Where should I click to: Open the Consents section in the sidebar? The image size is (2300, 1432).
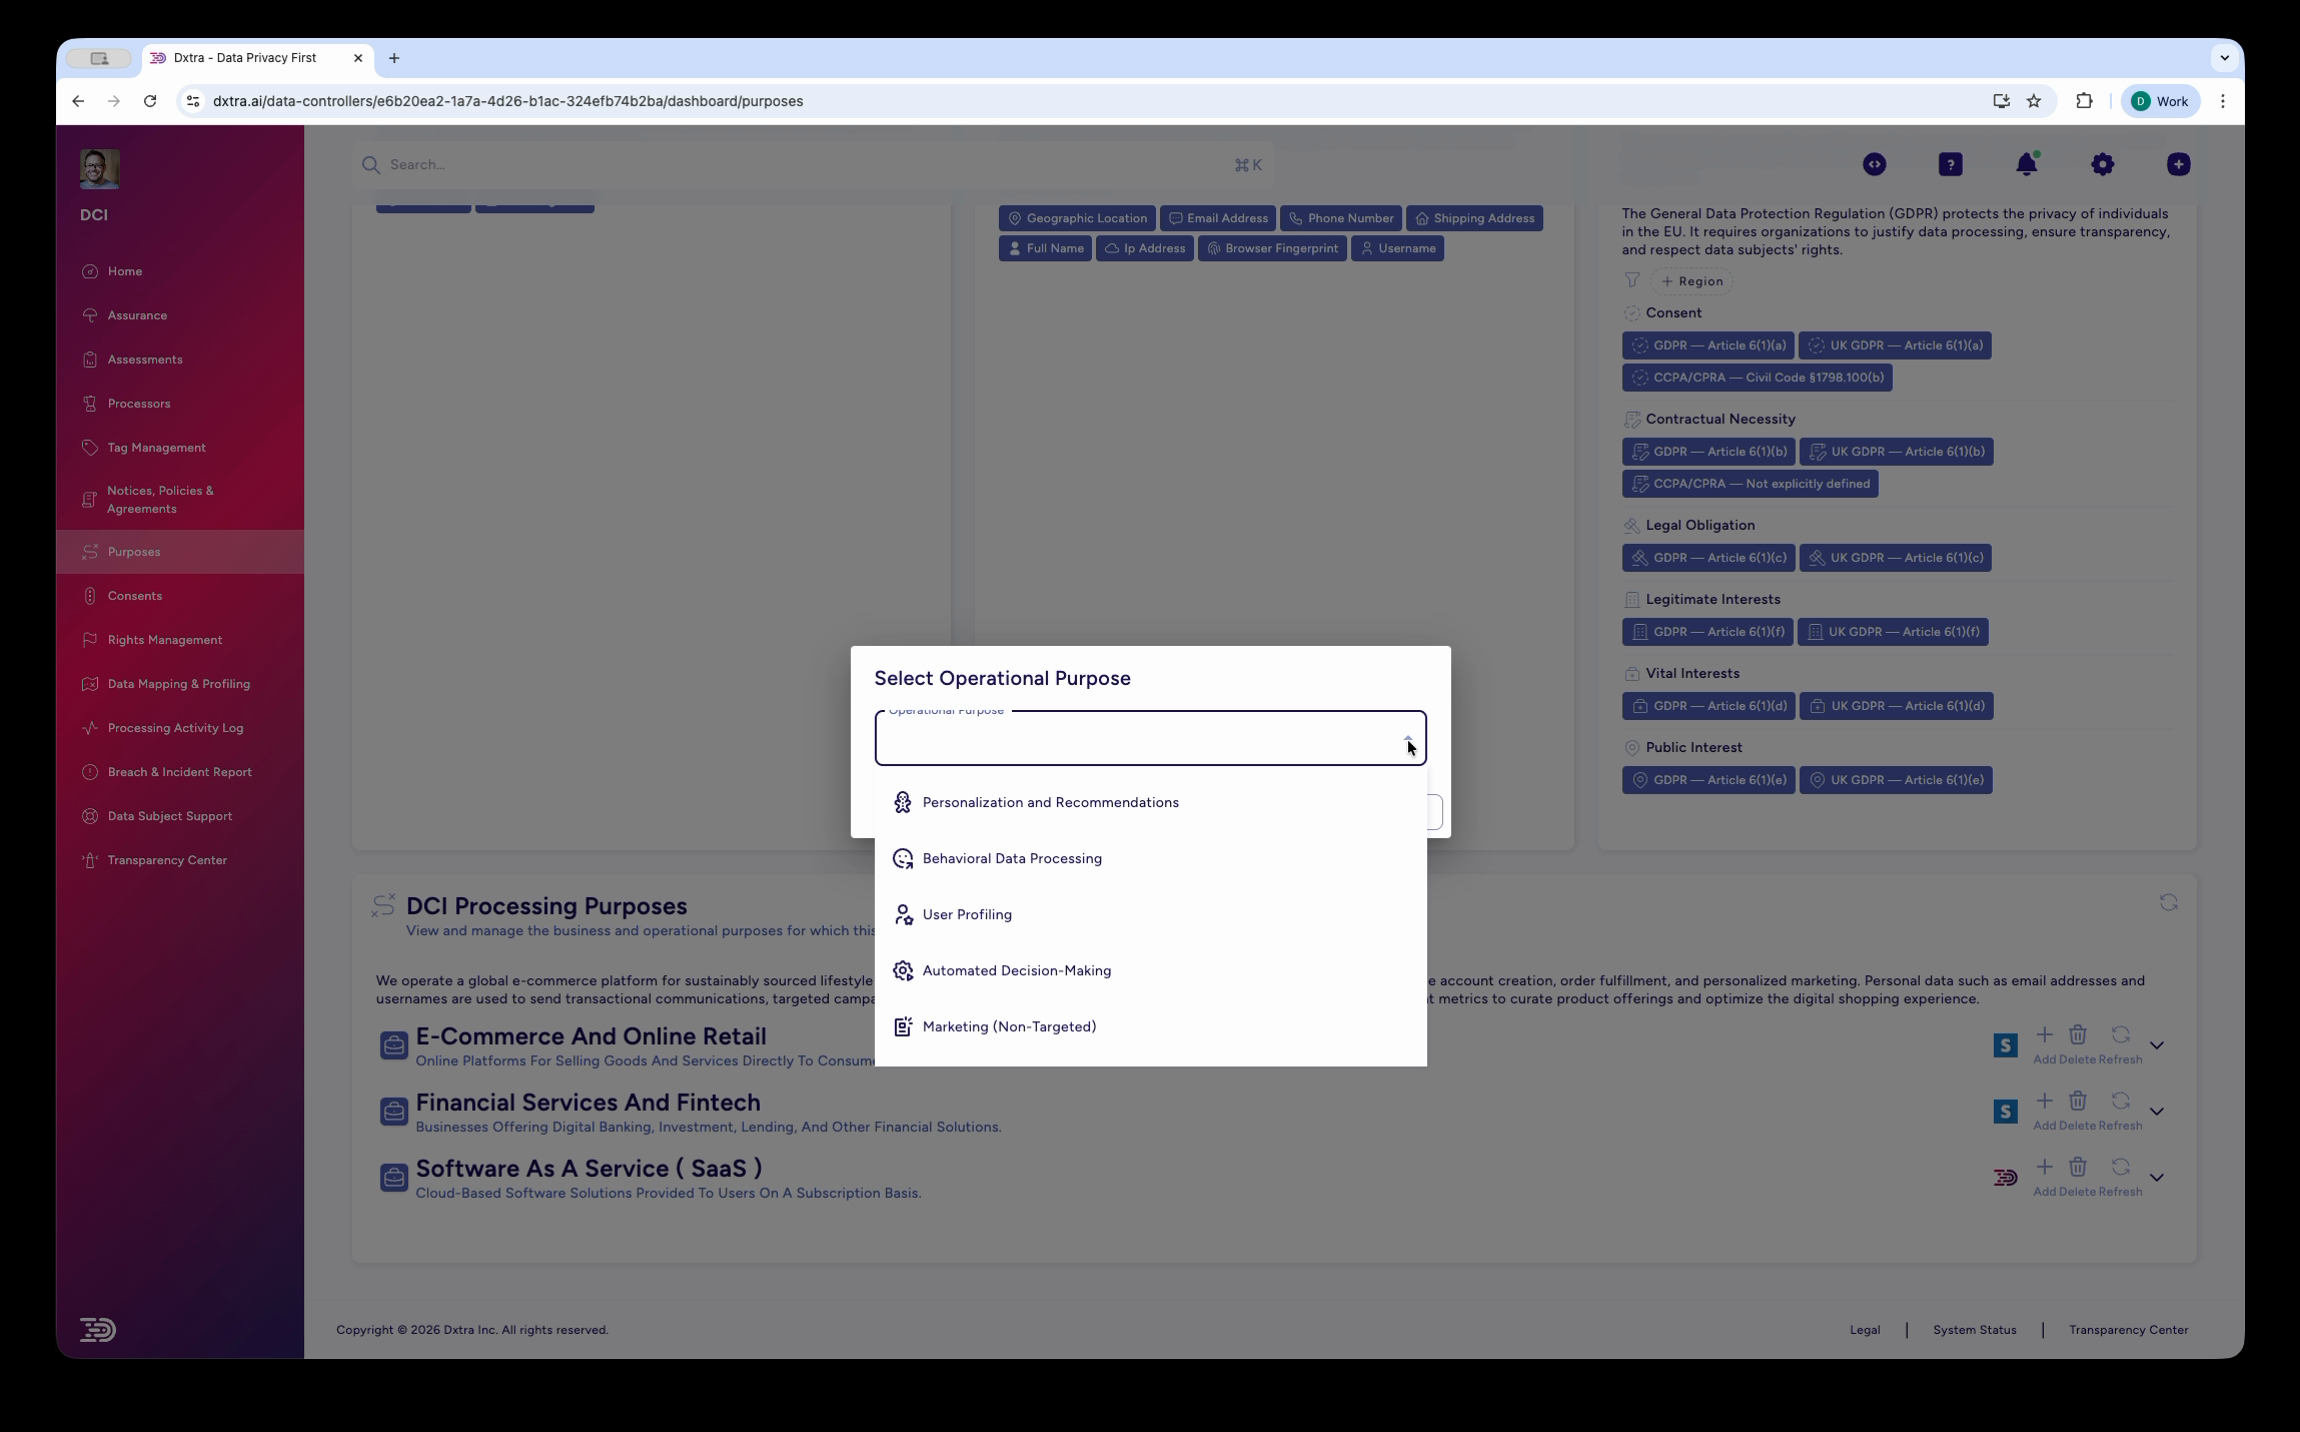coord(136,595)
